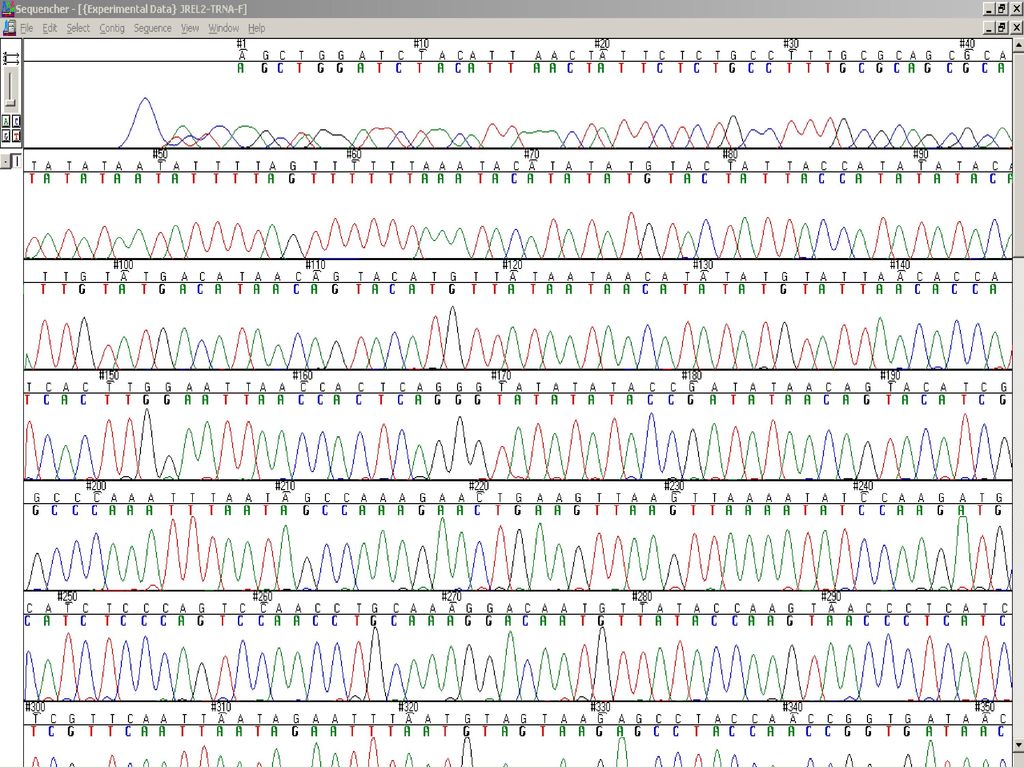
Task: Open the Sequence menu
Action: tap(152, 28)
